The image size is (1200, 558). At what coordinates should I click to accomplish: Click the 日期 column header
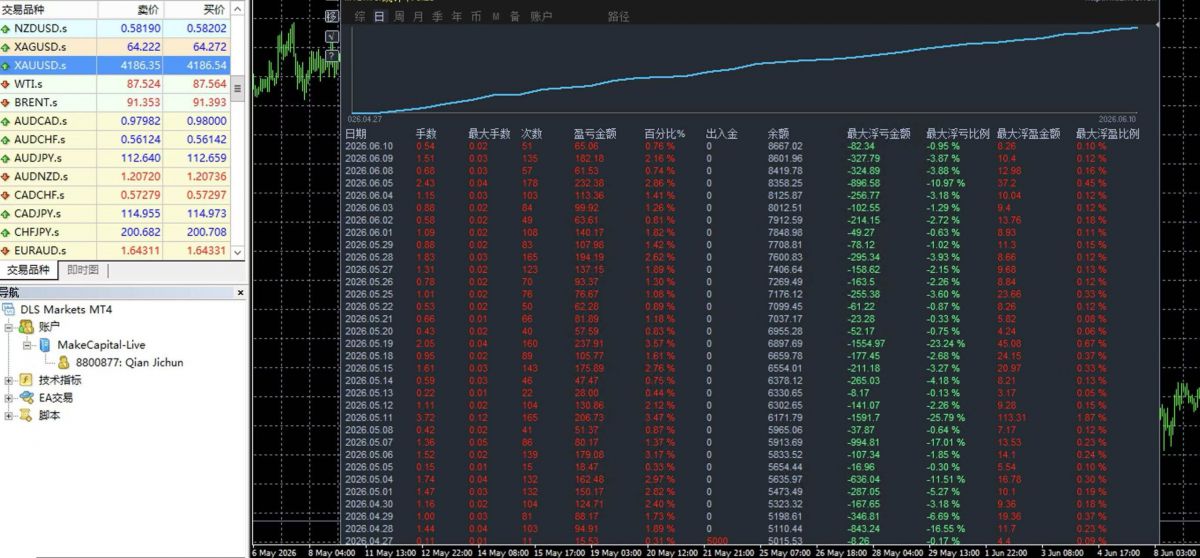tap(356, 133)
